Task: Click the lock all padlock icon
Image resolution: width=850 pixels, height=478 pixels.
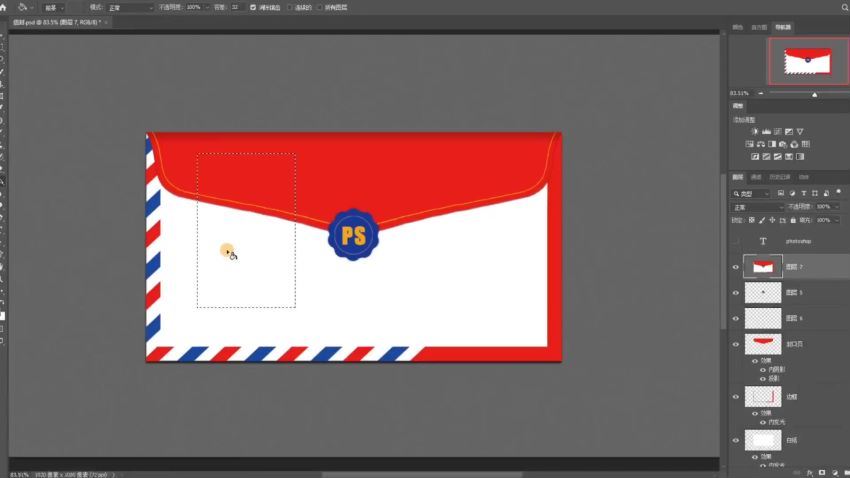Action: [x=793, y=220]
